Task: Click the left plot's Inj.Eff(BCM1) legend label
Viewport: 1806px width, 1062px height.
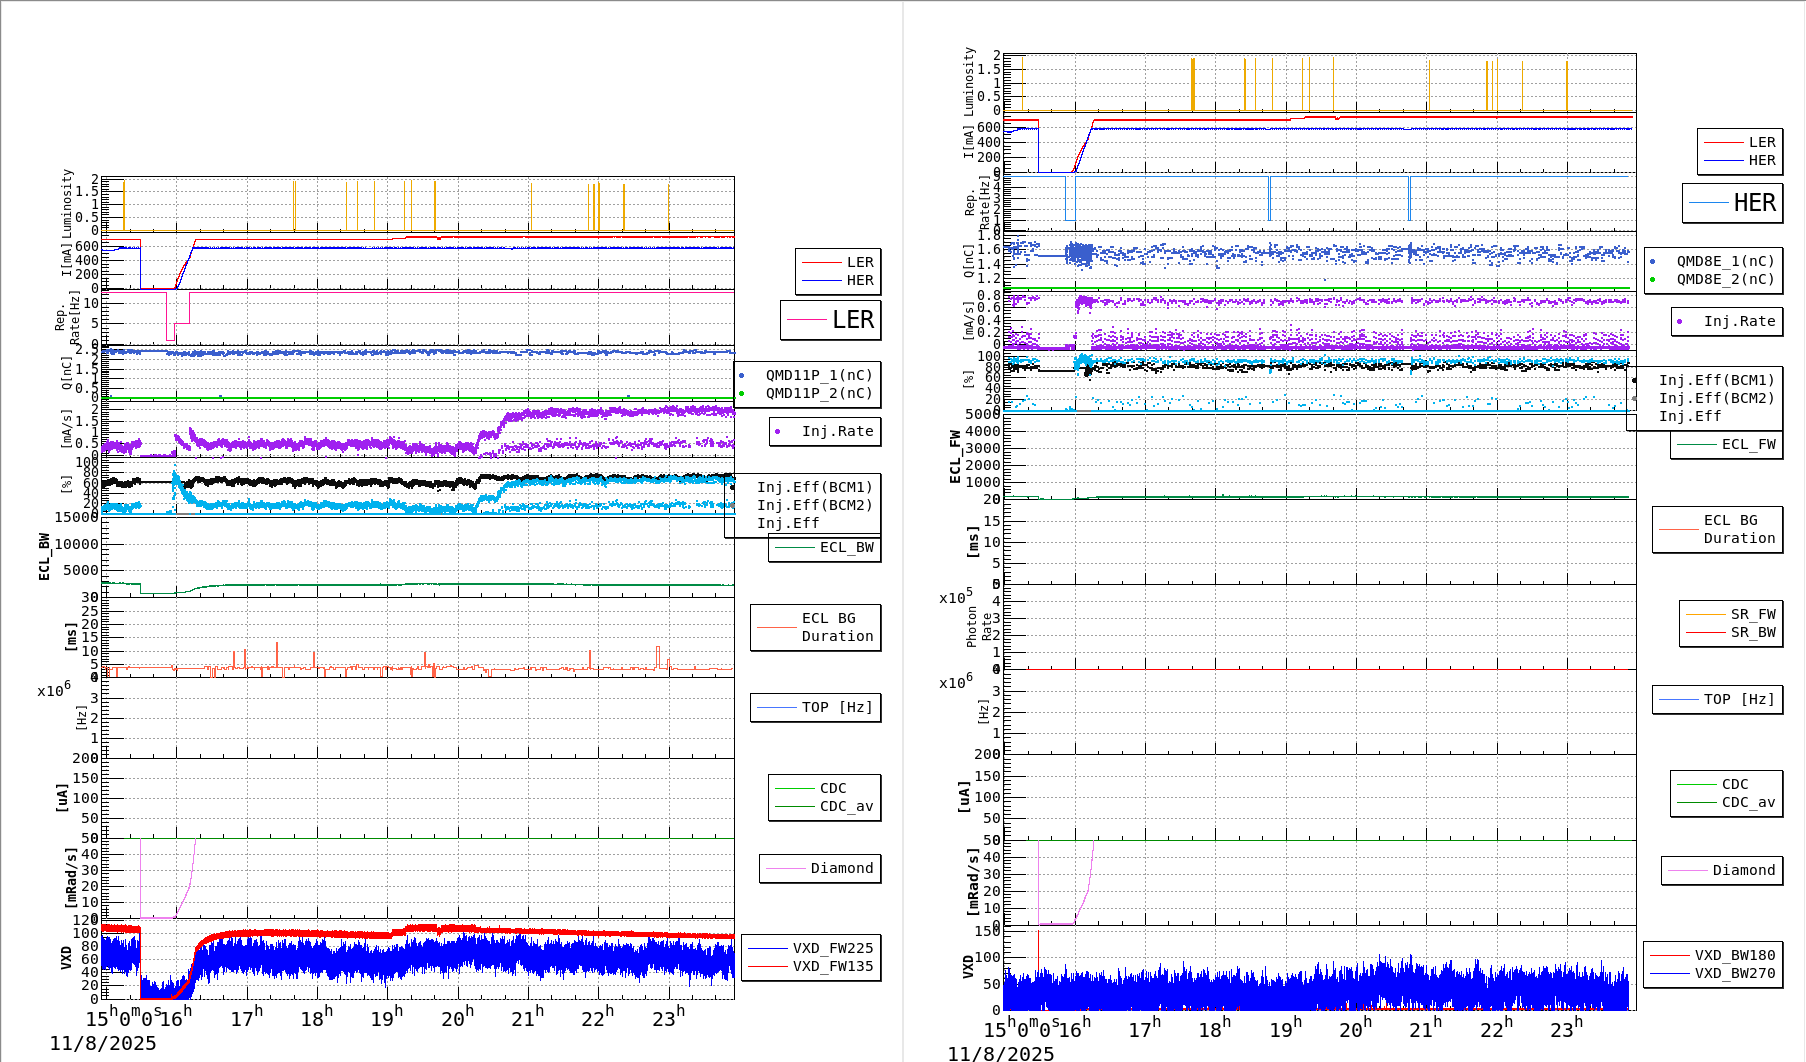Action: pyautogui.click(x=814, y=487)
